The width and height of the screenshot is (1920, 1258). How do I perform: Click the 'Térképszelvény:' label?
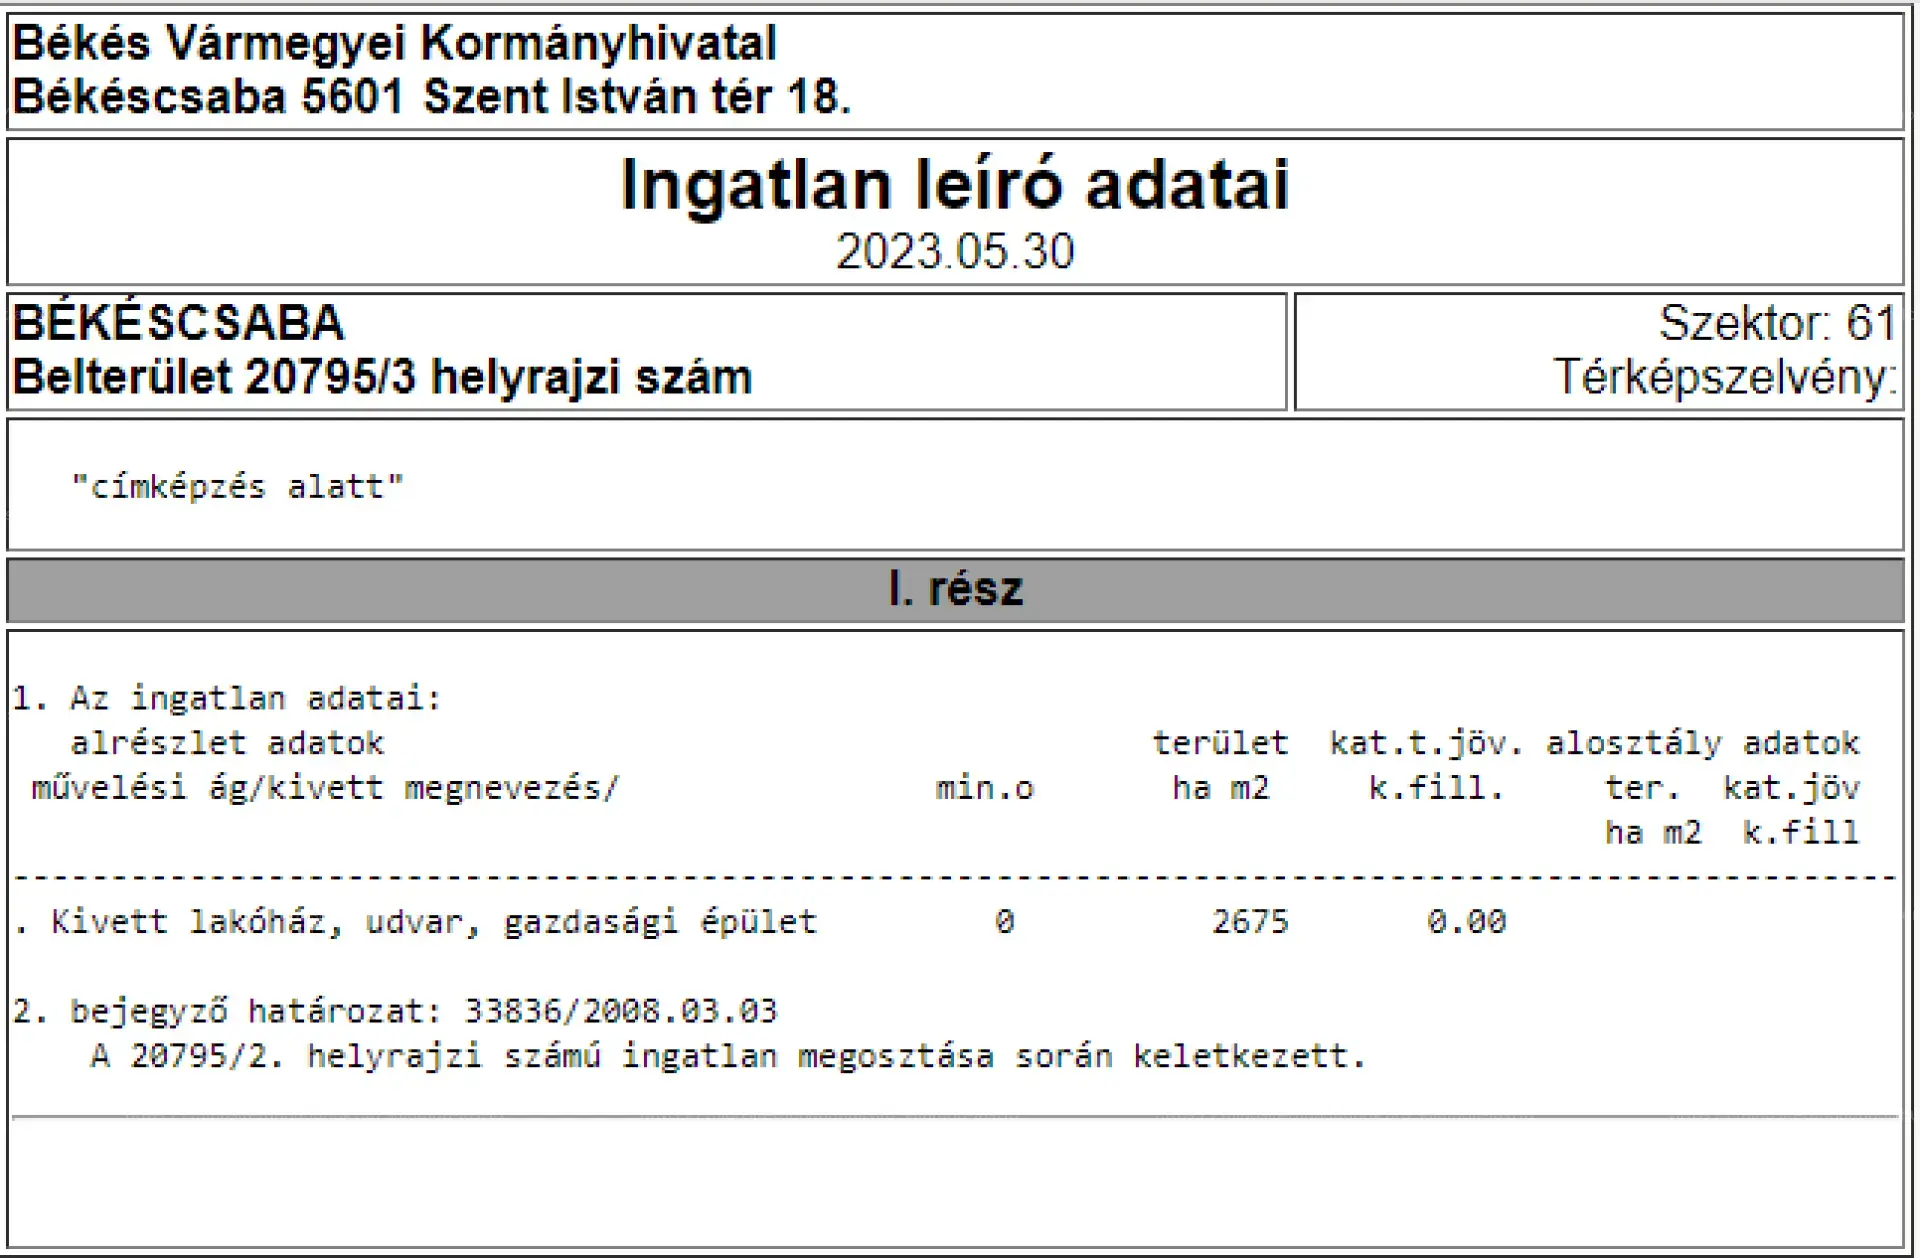(1724, 377)
